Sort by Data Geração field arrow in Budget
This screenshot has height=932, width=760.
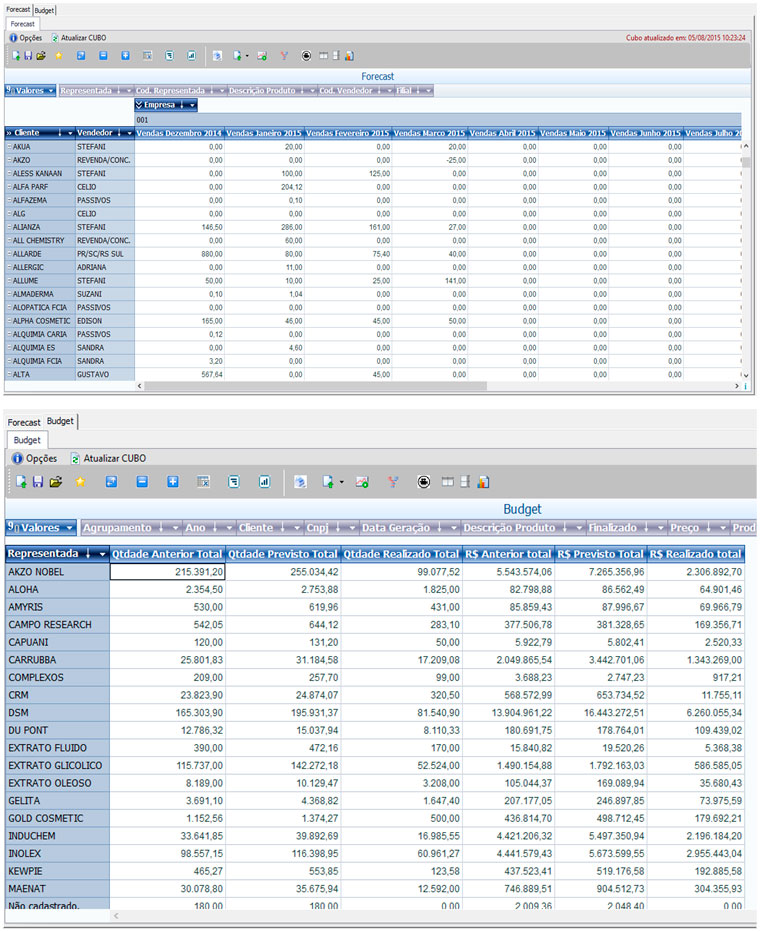click(439, 527)
